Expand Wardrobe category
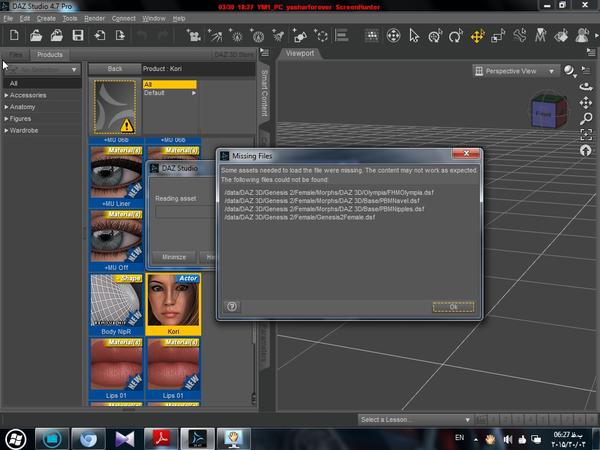 (6, 130)
